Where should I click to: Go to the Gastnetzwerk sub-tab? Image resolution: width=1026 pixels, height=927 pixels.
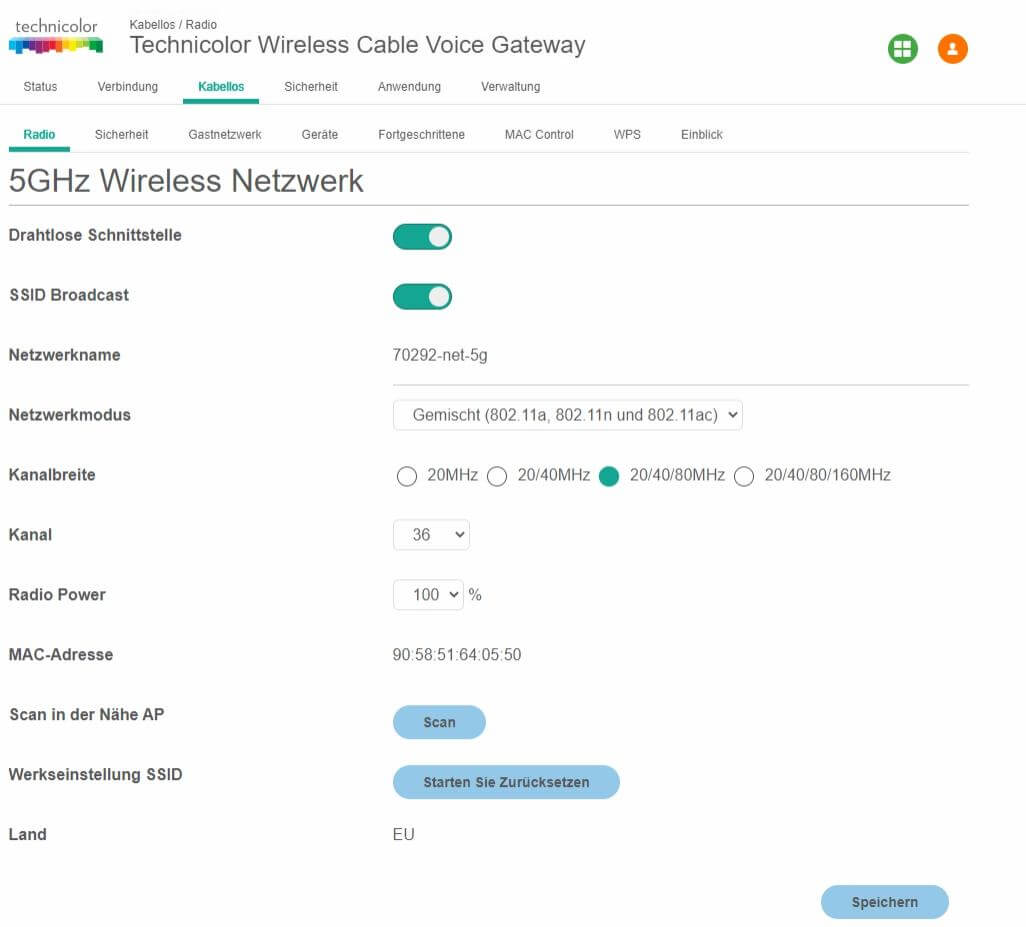225,135
